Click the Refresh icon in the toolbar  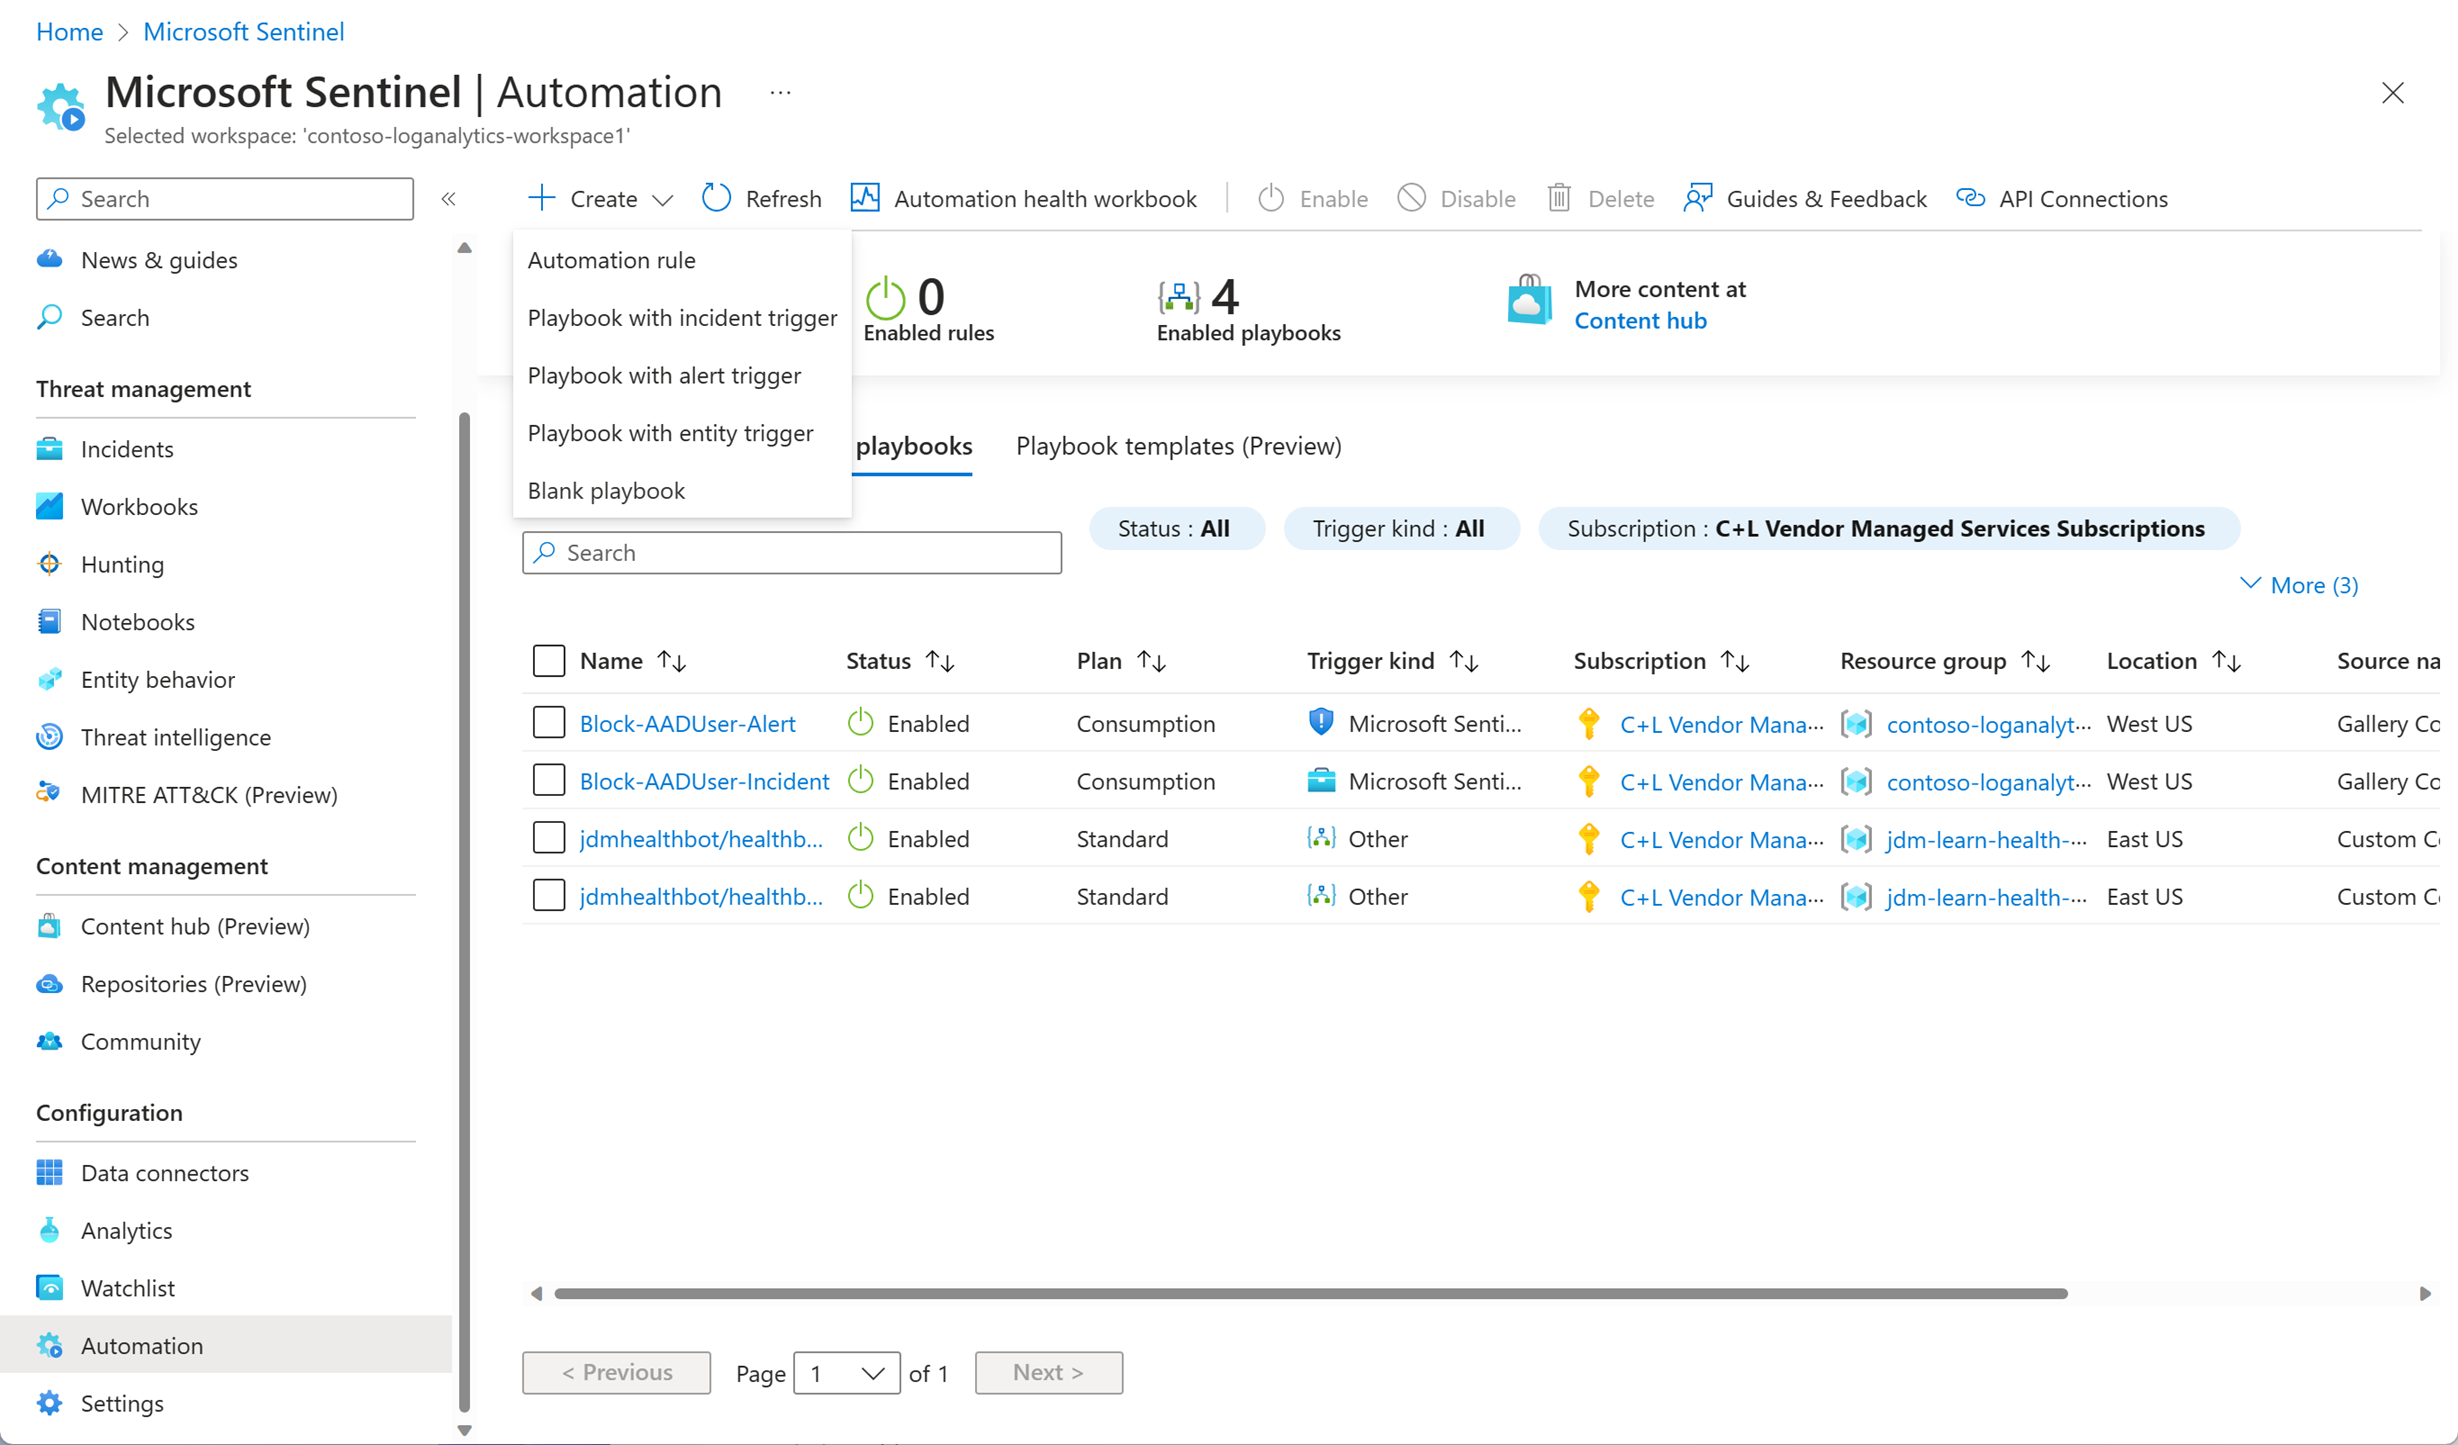pyautogui.click(x=716, y=198)
